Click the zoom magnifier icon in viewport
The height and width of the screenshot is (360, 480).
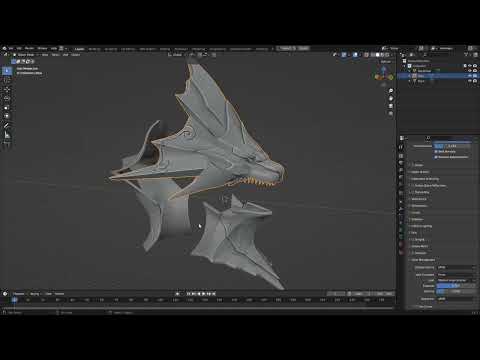pyautogui.click(x=391, y=91)
